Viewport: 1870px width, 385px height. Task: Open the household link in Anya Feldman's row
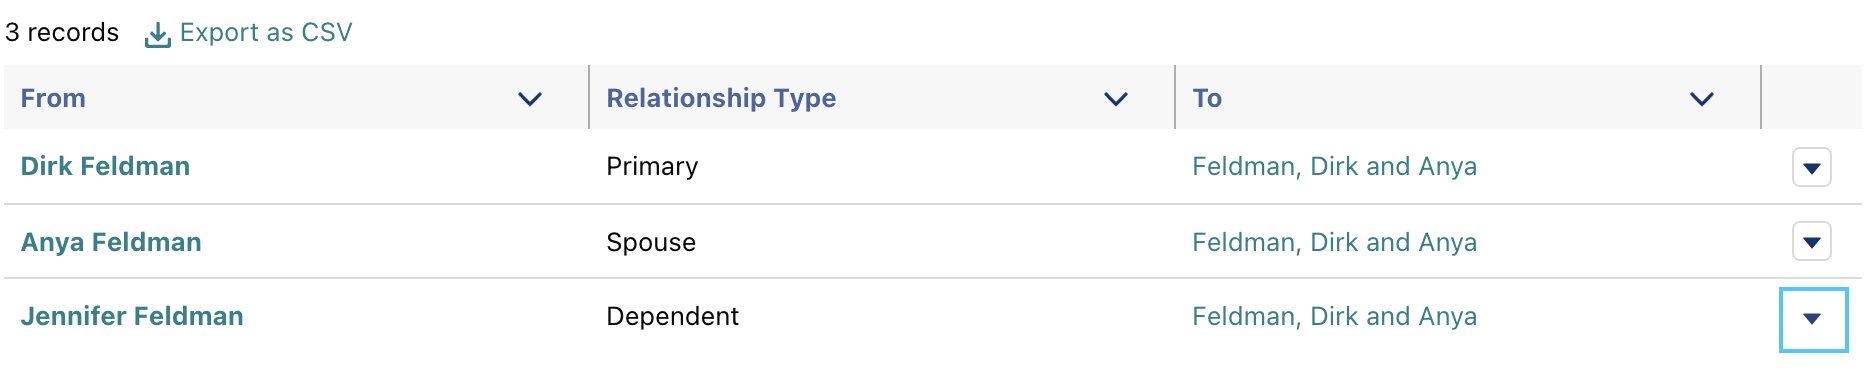(1334, 242)
